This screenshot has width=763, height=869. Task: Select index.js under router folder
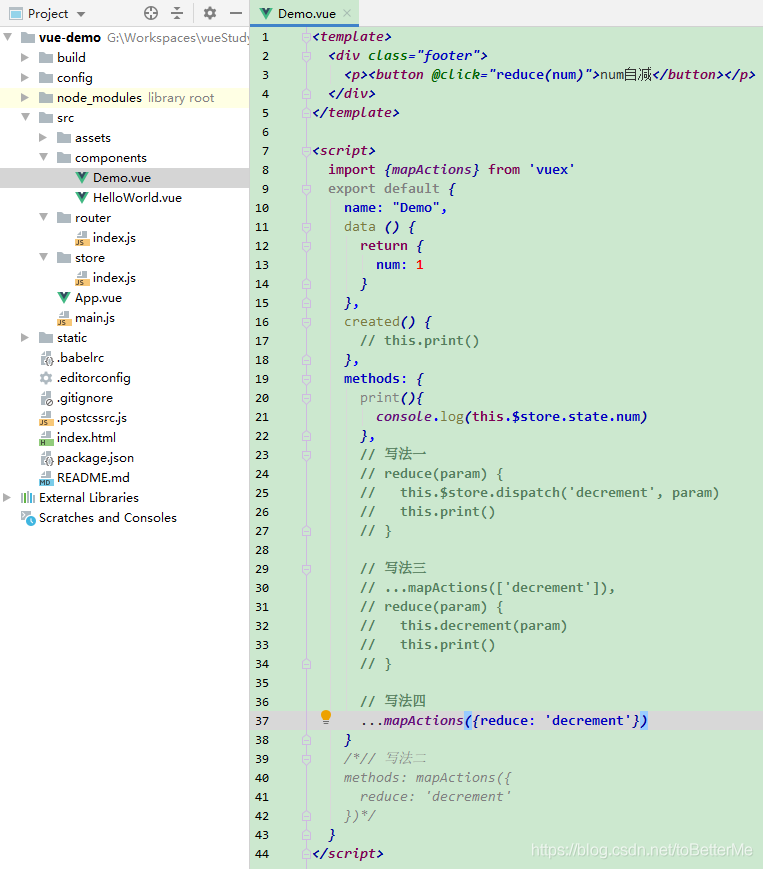pyautogui.click(x=114, y=238)
